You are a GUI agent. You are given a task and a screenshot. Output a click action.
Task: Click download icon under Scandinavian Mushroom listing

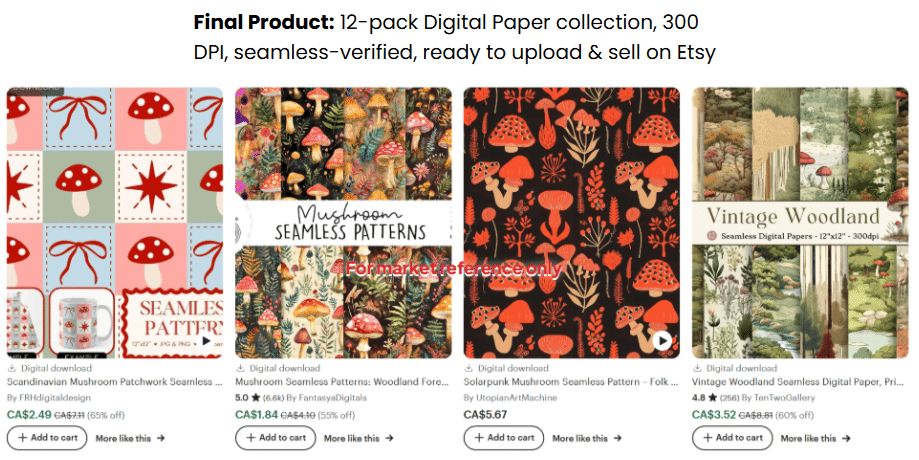pyautogui.click(x=11, y=368)
